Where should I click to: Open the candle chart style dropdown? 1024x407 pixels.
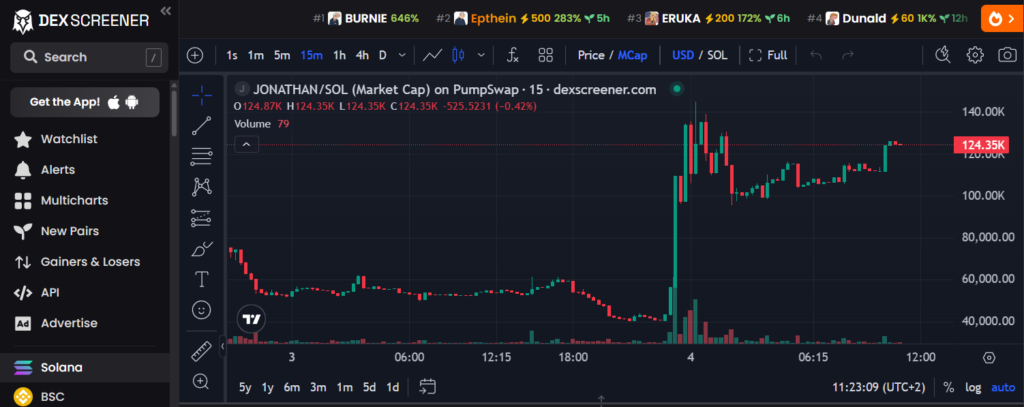[461, 55]
